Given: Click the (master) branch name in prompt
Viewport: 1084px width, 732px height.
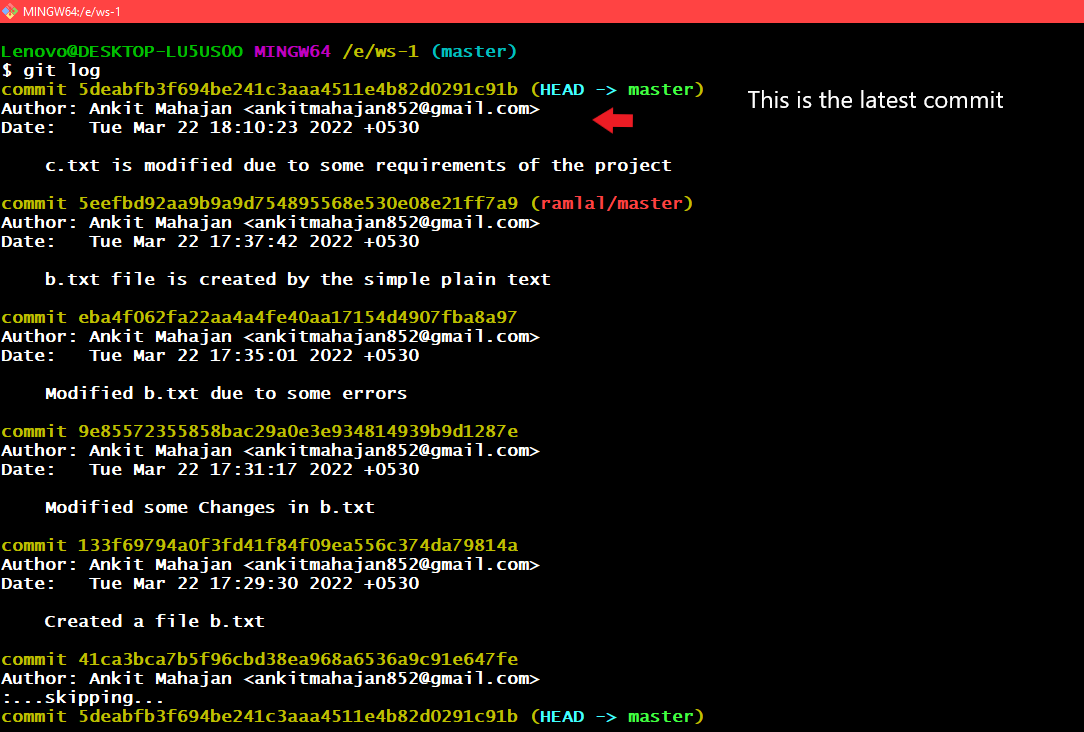Looking at the screenshot, I should click(474, 52).
